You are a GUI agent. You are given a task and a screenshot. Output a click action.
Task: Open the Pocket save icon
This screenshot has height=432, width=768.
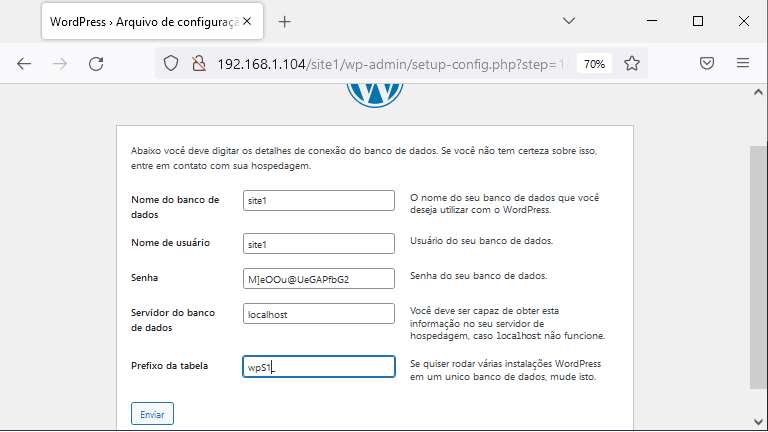[707, 63]
